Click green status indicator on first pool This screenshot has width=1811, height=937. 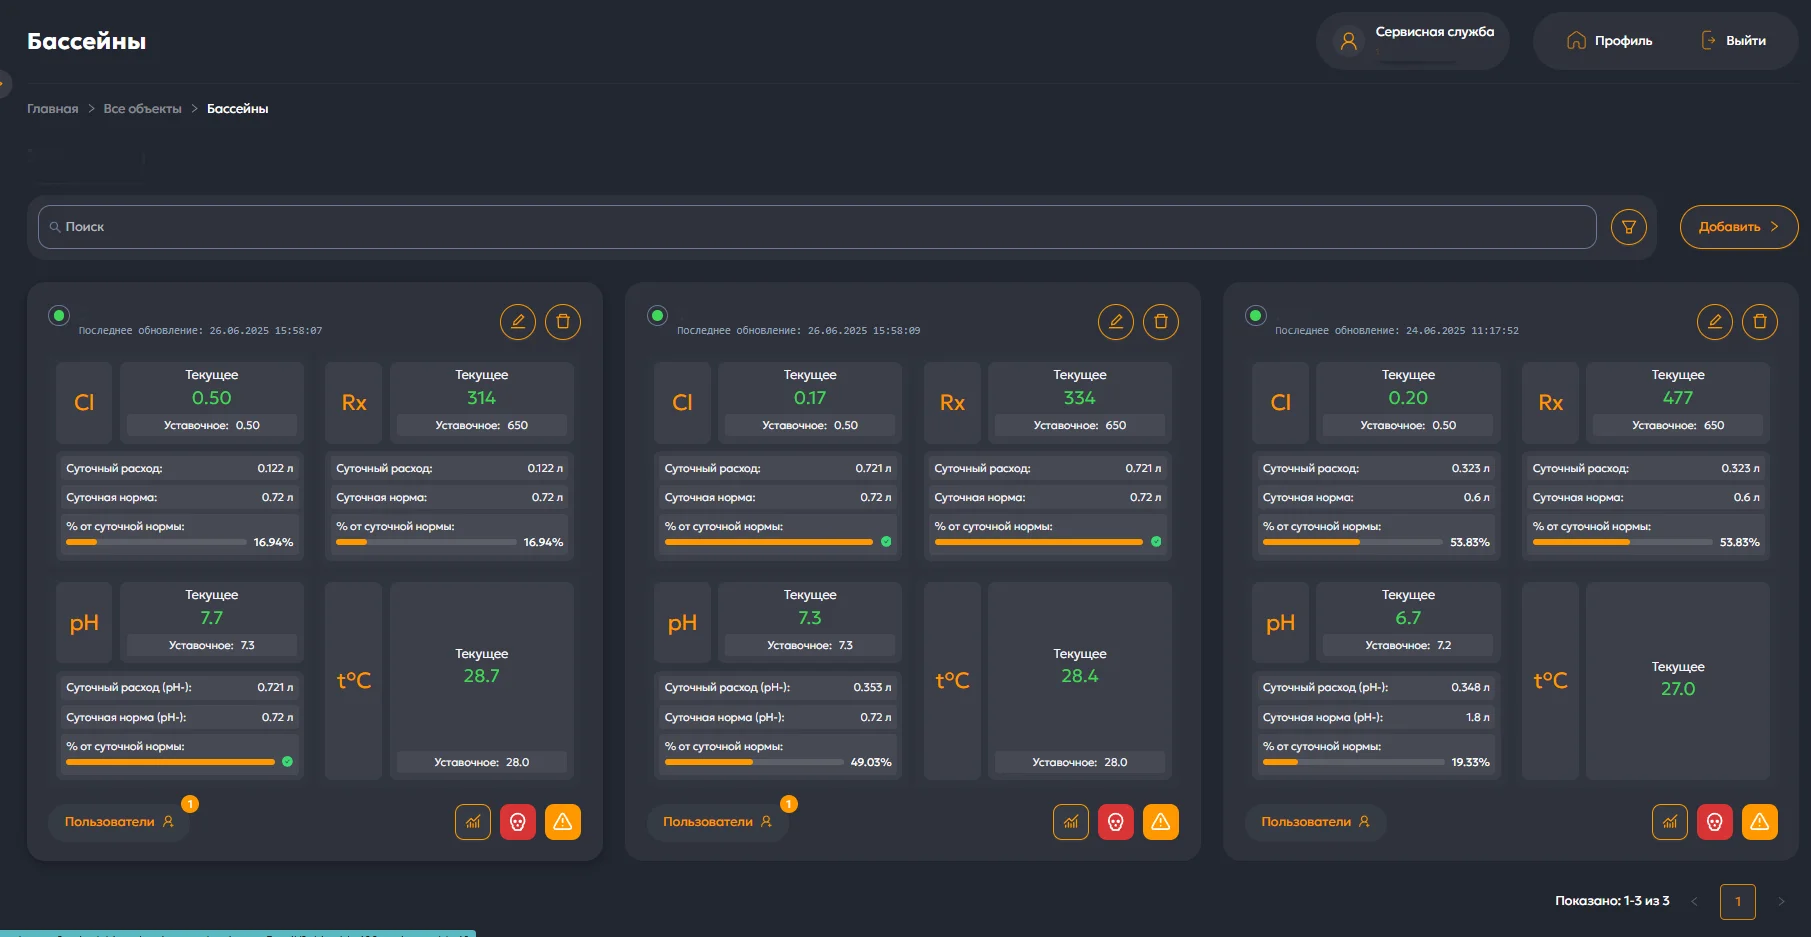pos(59,316)
